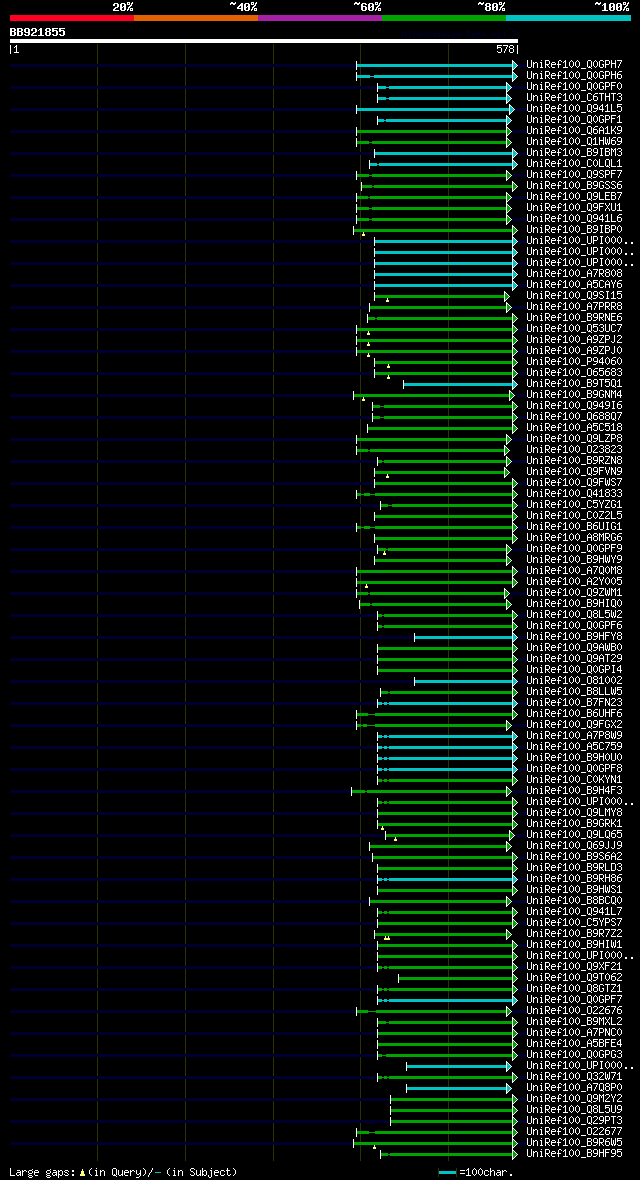Select the UniRef100_Q9FXU1 label
The image size is (640, 1180).
pos(574,208)
